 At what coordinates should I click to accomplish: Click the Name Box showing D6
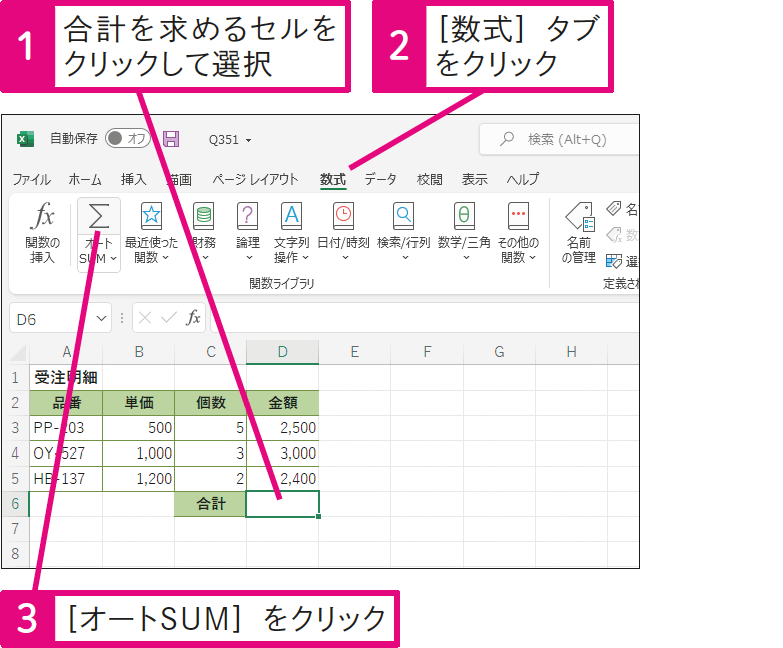pos(60,318)
